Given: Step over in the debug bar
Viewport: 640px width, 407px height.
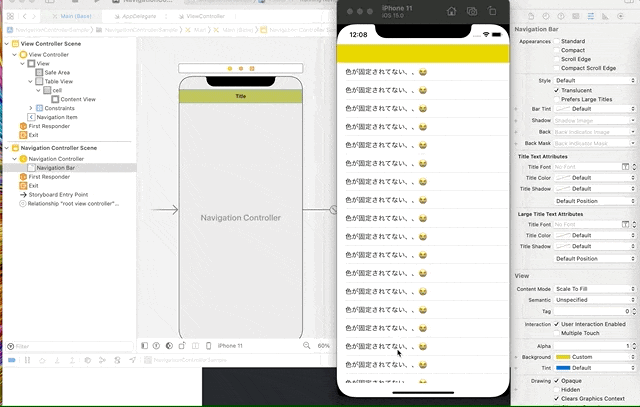Looking at the screenshot, I should [x=42, y=360].
